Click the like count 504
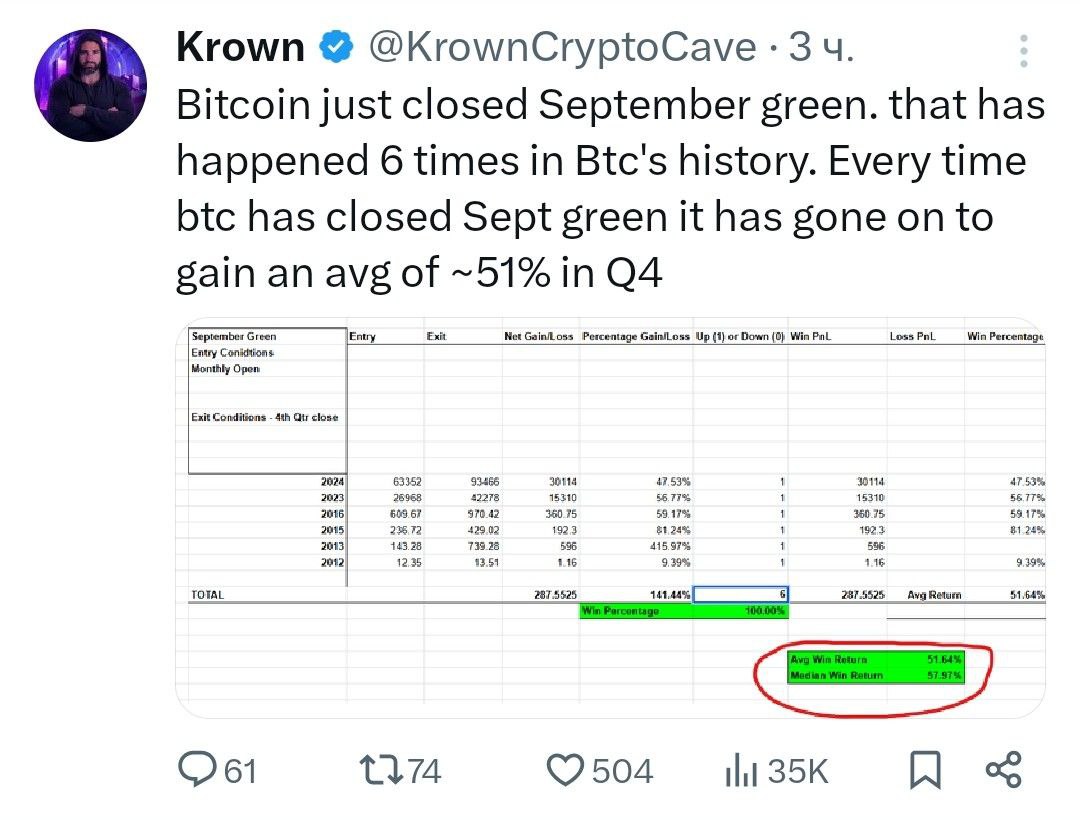The image size is (1080, 820). tap(622, 771)
